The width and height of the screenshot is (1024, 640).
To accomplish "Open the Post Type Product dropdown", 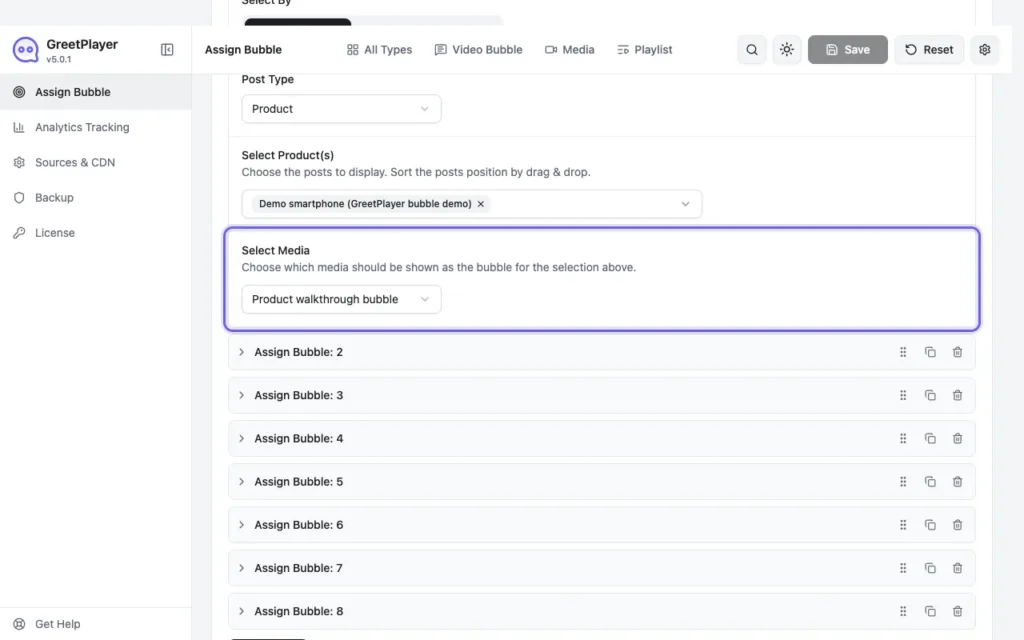I will pyautogui.click(x=342, y=109).
